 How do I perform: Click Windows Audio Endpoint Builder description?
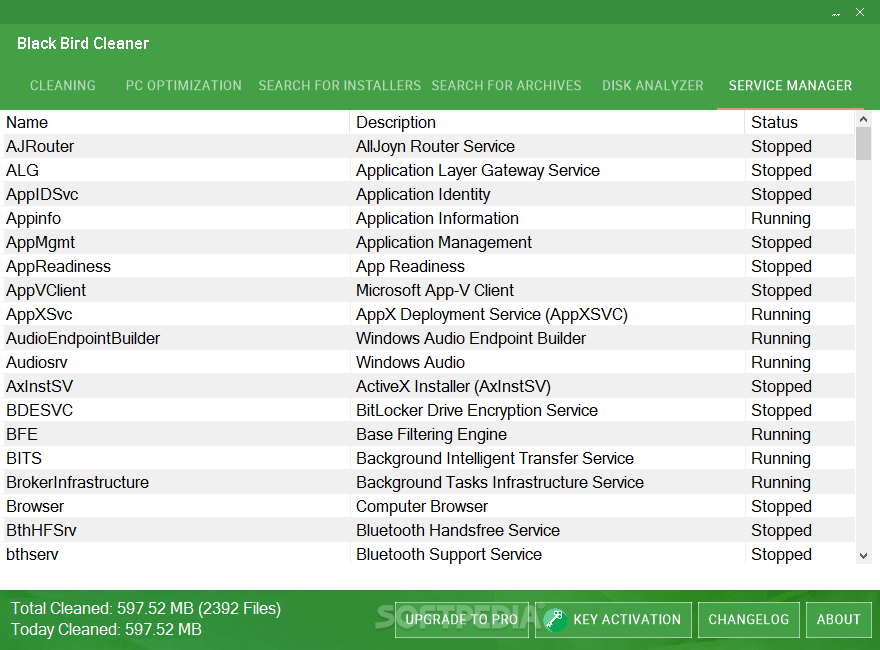coord(471,338)
